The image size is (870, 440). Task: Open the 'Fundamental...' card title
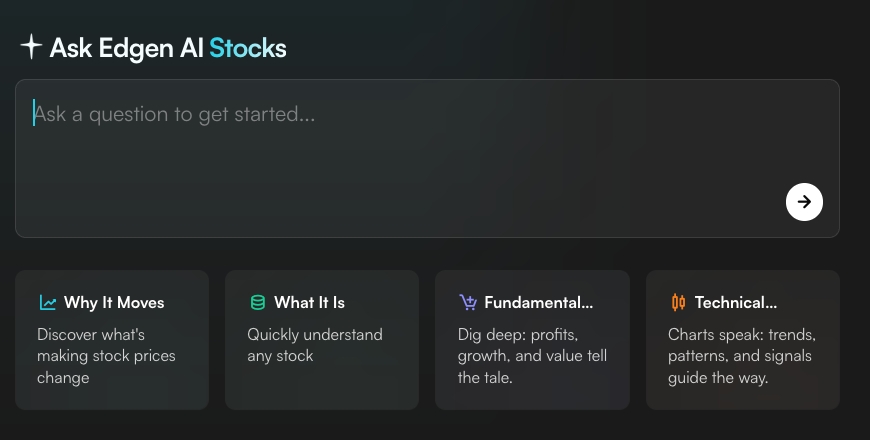click(538, 302)
